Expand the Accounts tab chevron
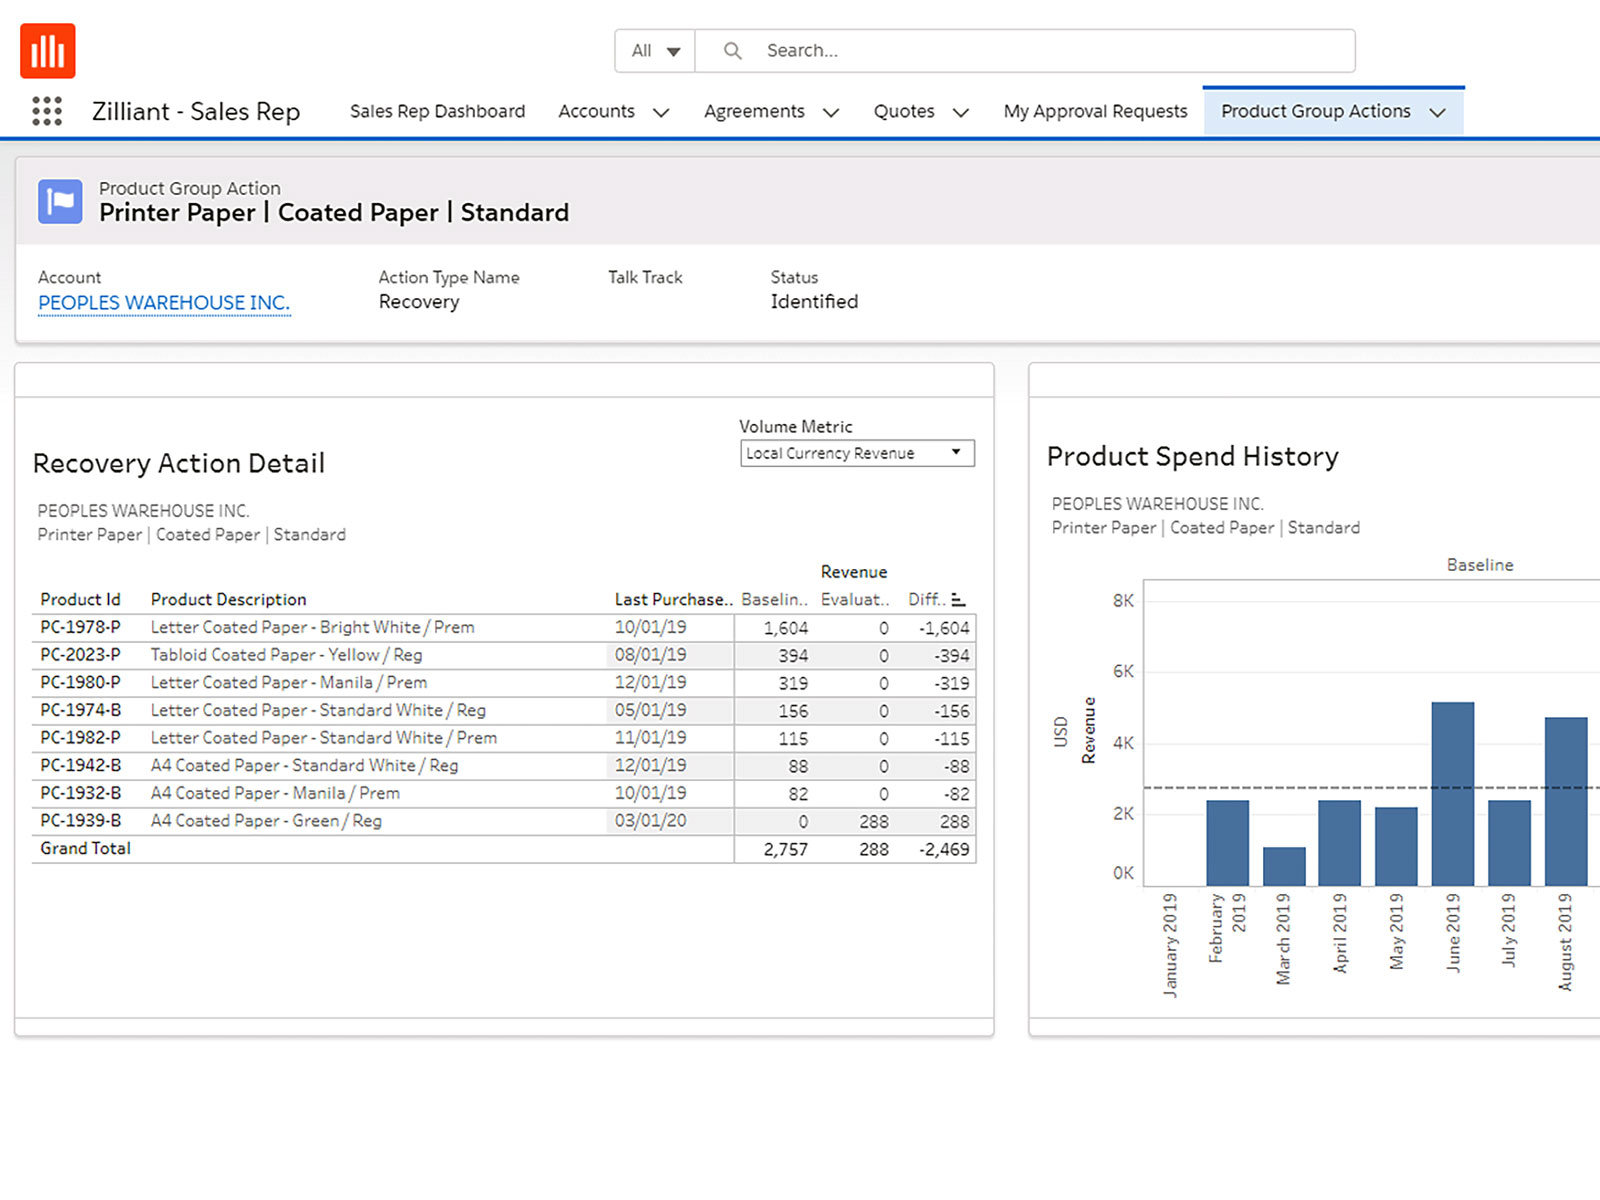 (x=661, y=113)
